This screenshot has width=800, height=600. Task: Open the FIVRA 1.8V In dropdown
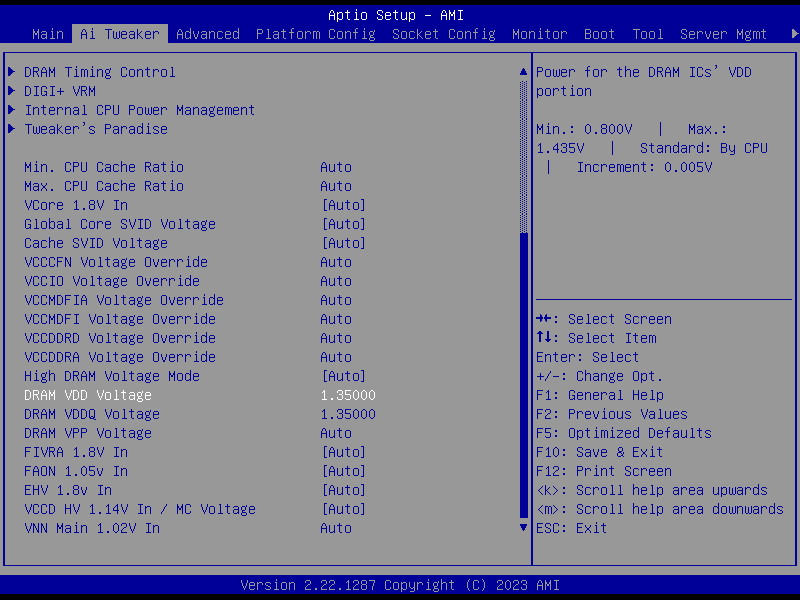[344, 452]
